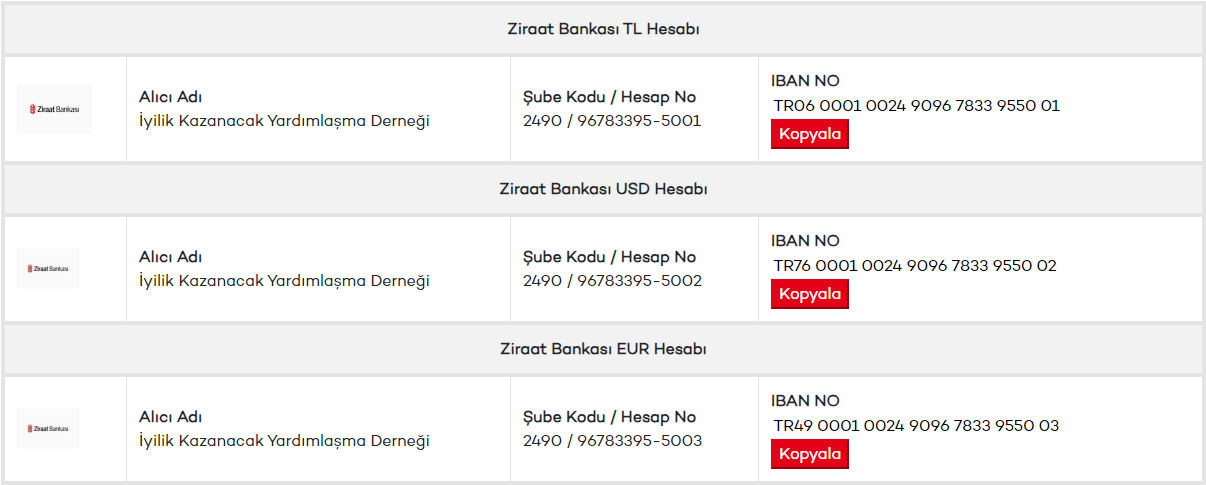The image size is (1206, 485).
Task: Click IBAN number ending in 9550 01
Action: click(916, 105)
